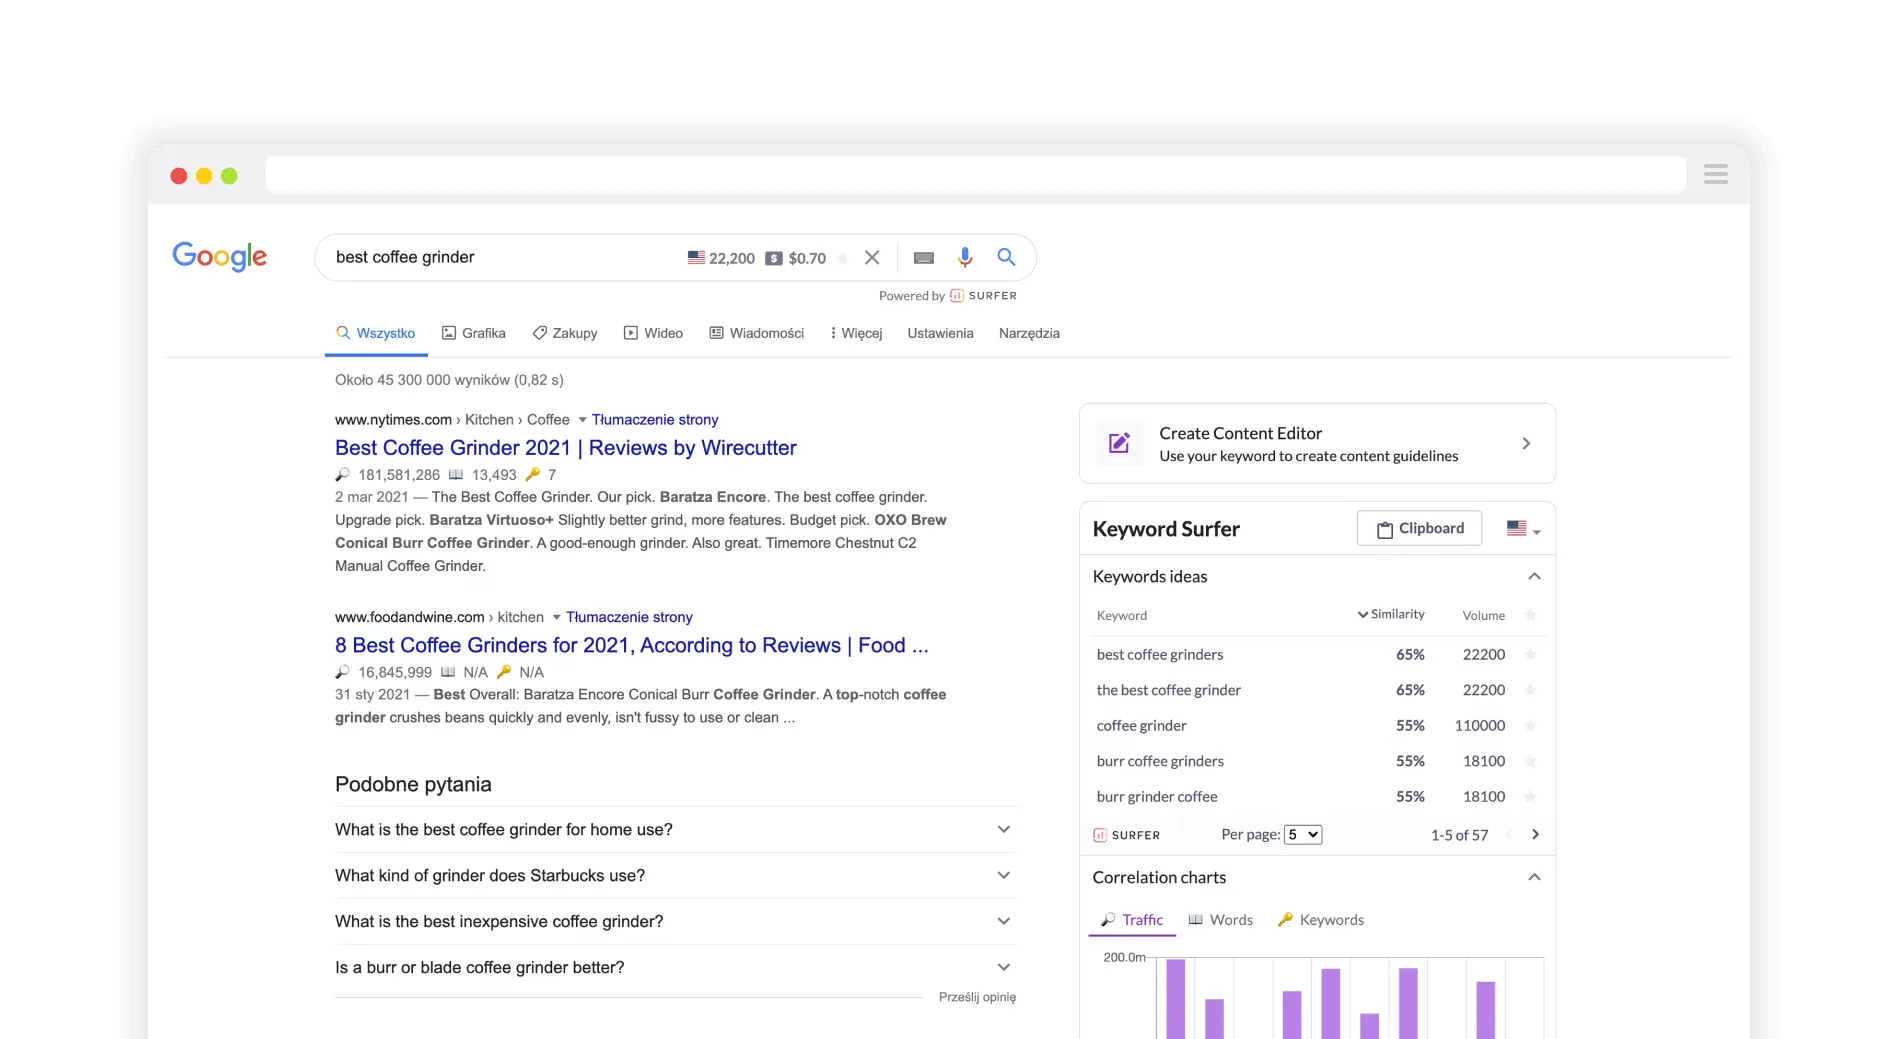Star the 'burr grinder coffee' keyword

pyautogui.click(x=1530, y=797)
